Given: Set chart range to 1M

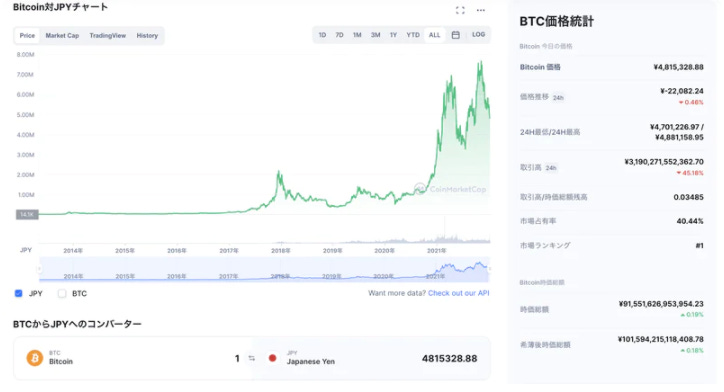Looking at the screenshot, I should (x=357, y=35).
